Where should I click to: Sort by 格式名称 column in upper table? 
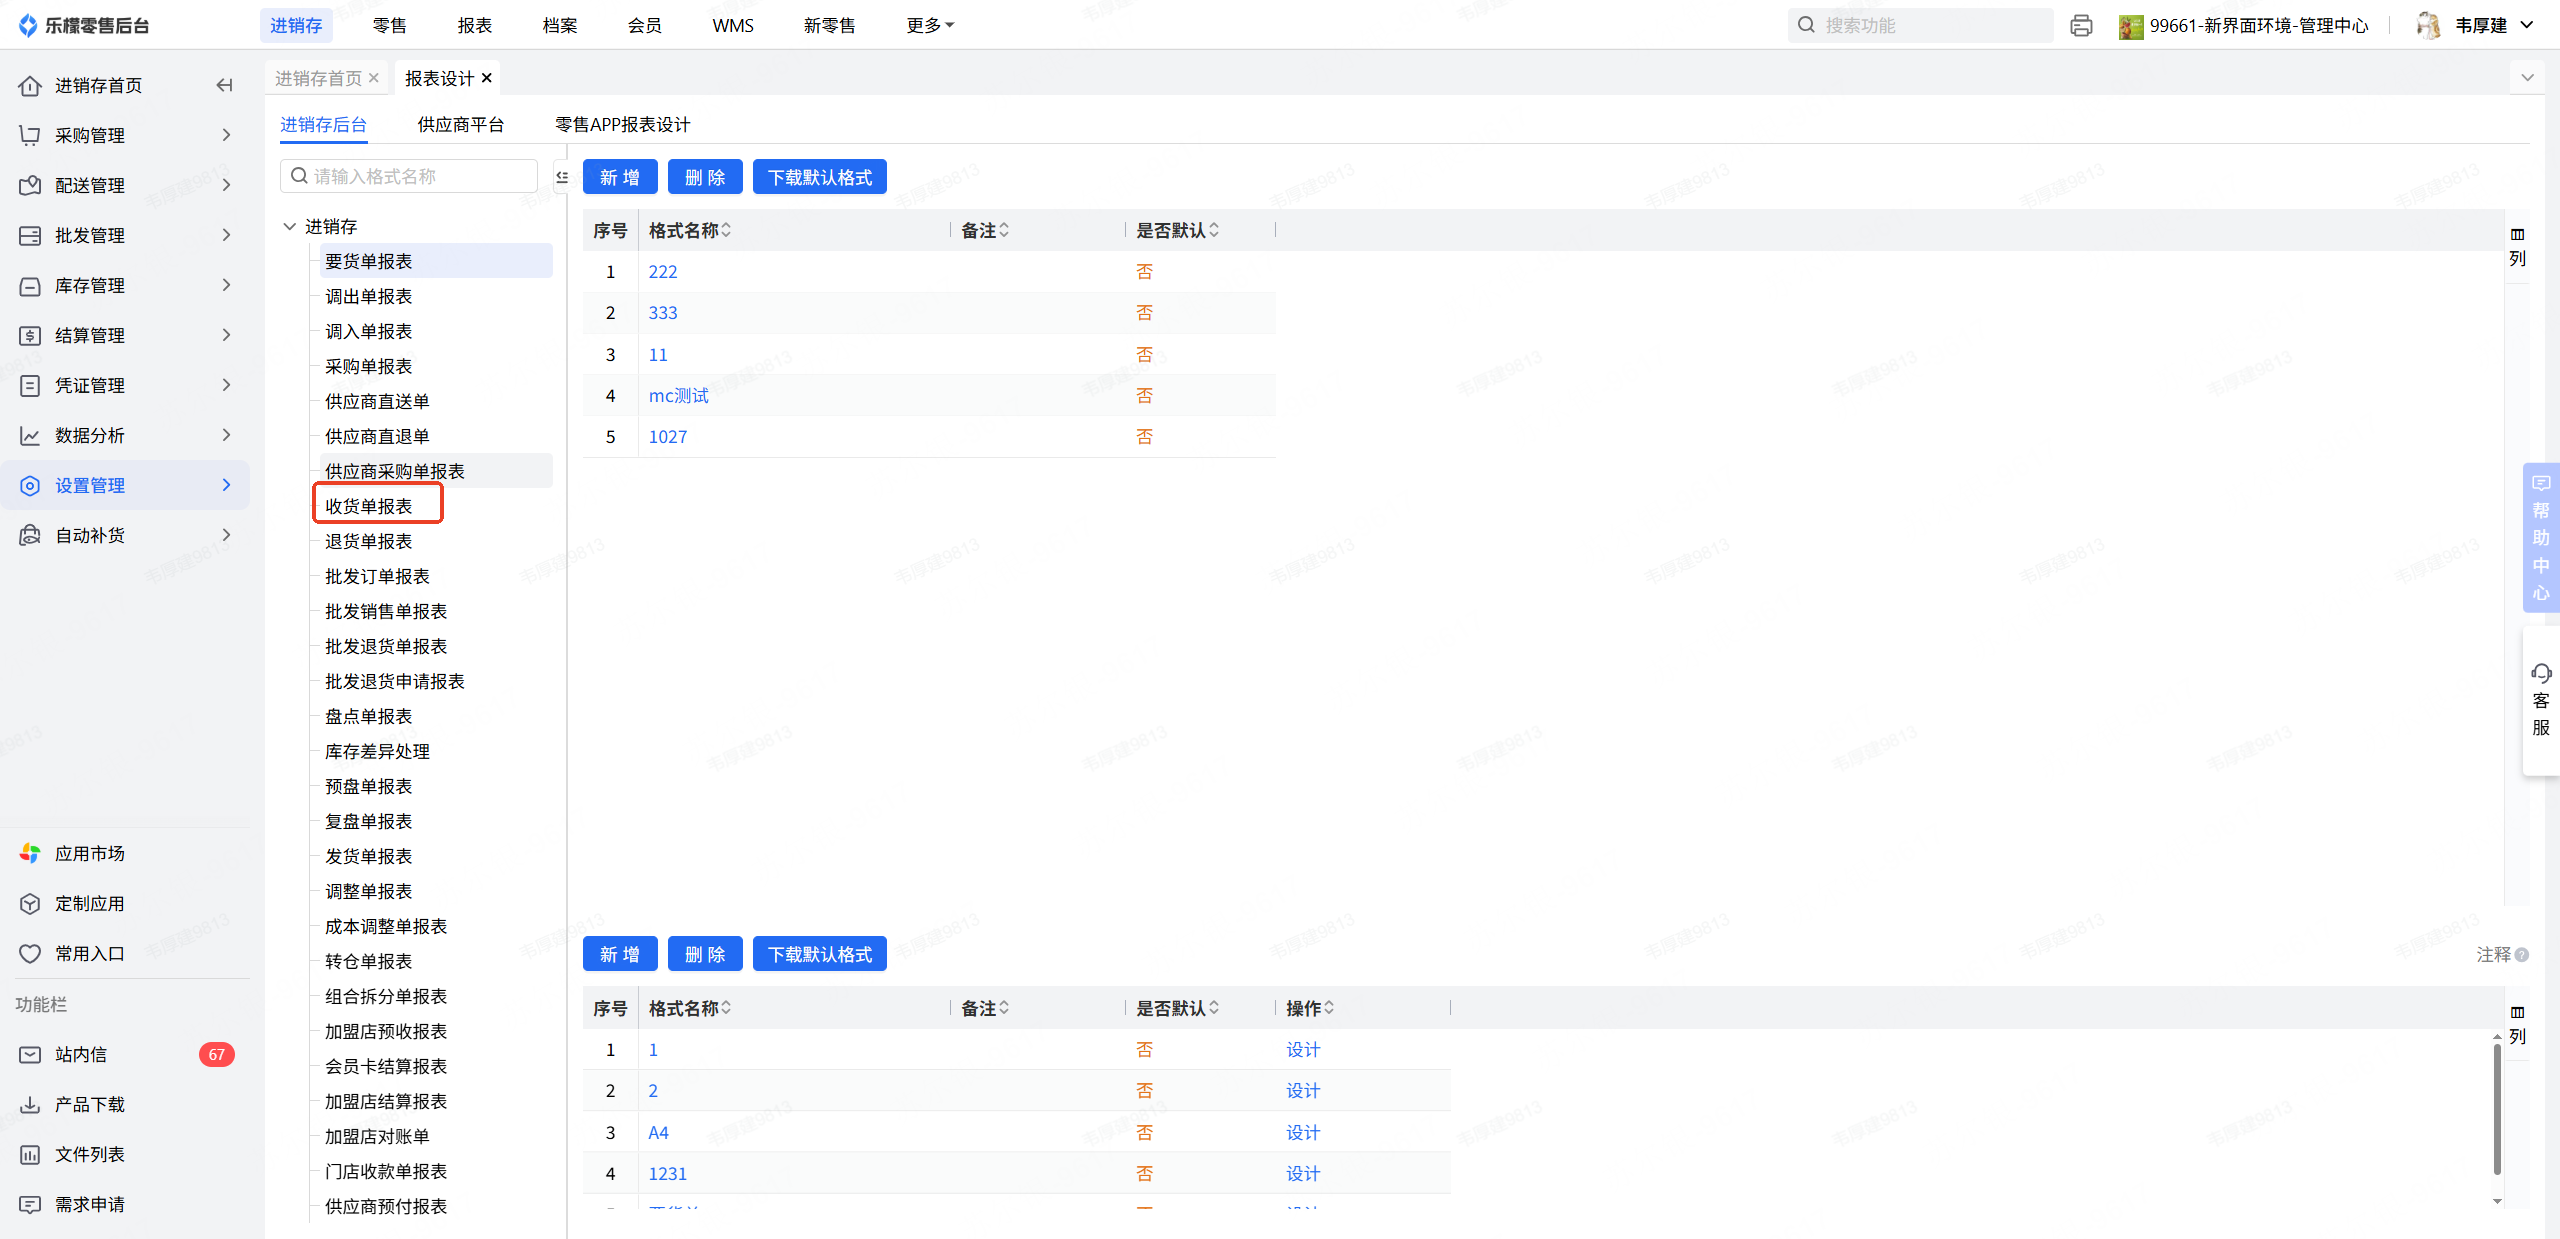point(726,230)
